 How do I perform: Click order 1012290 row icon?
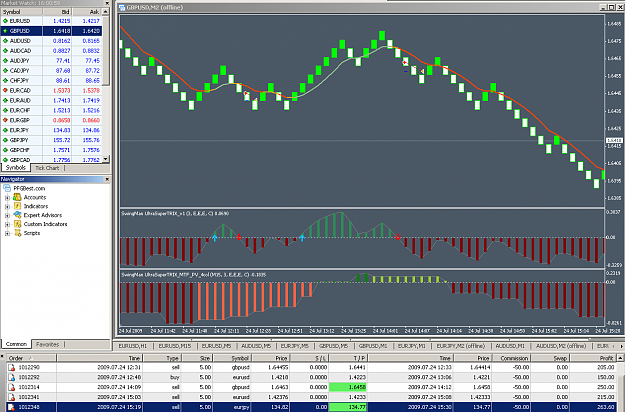(12, 367)
